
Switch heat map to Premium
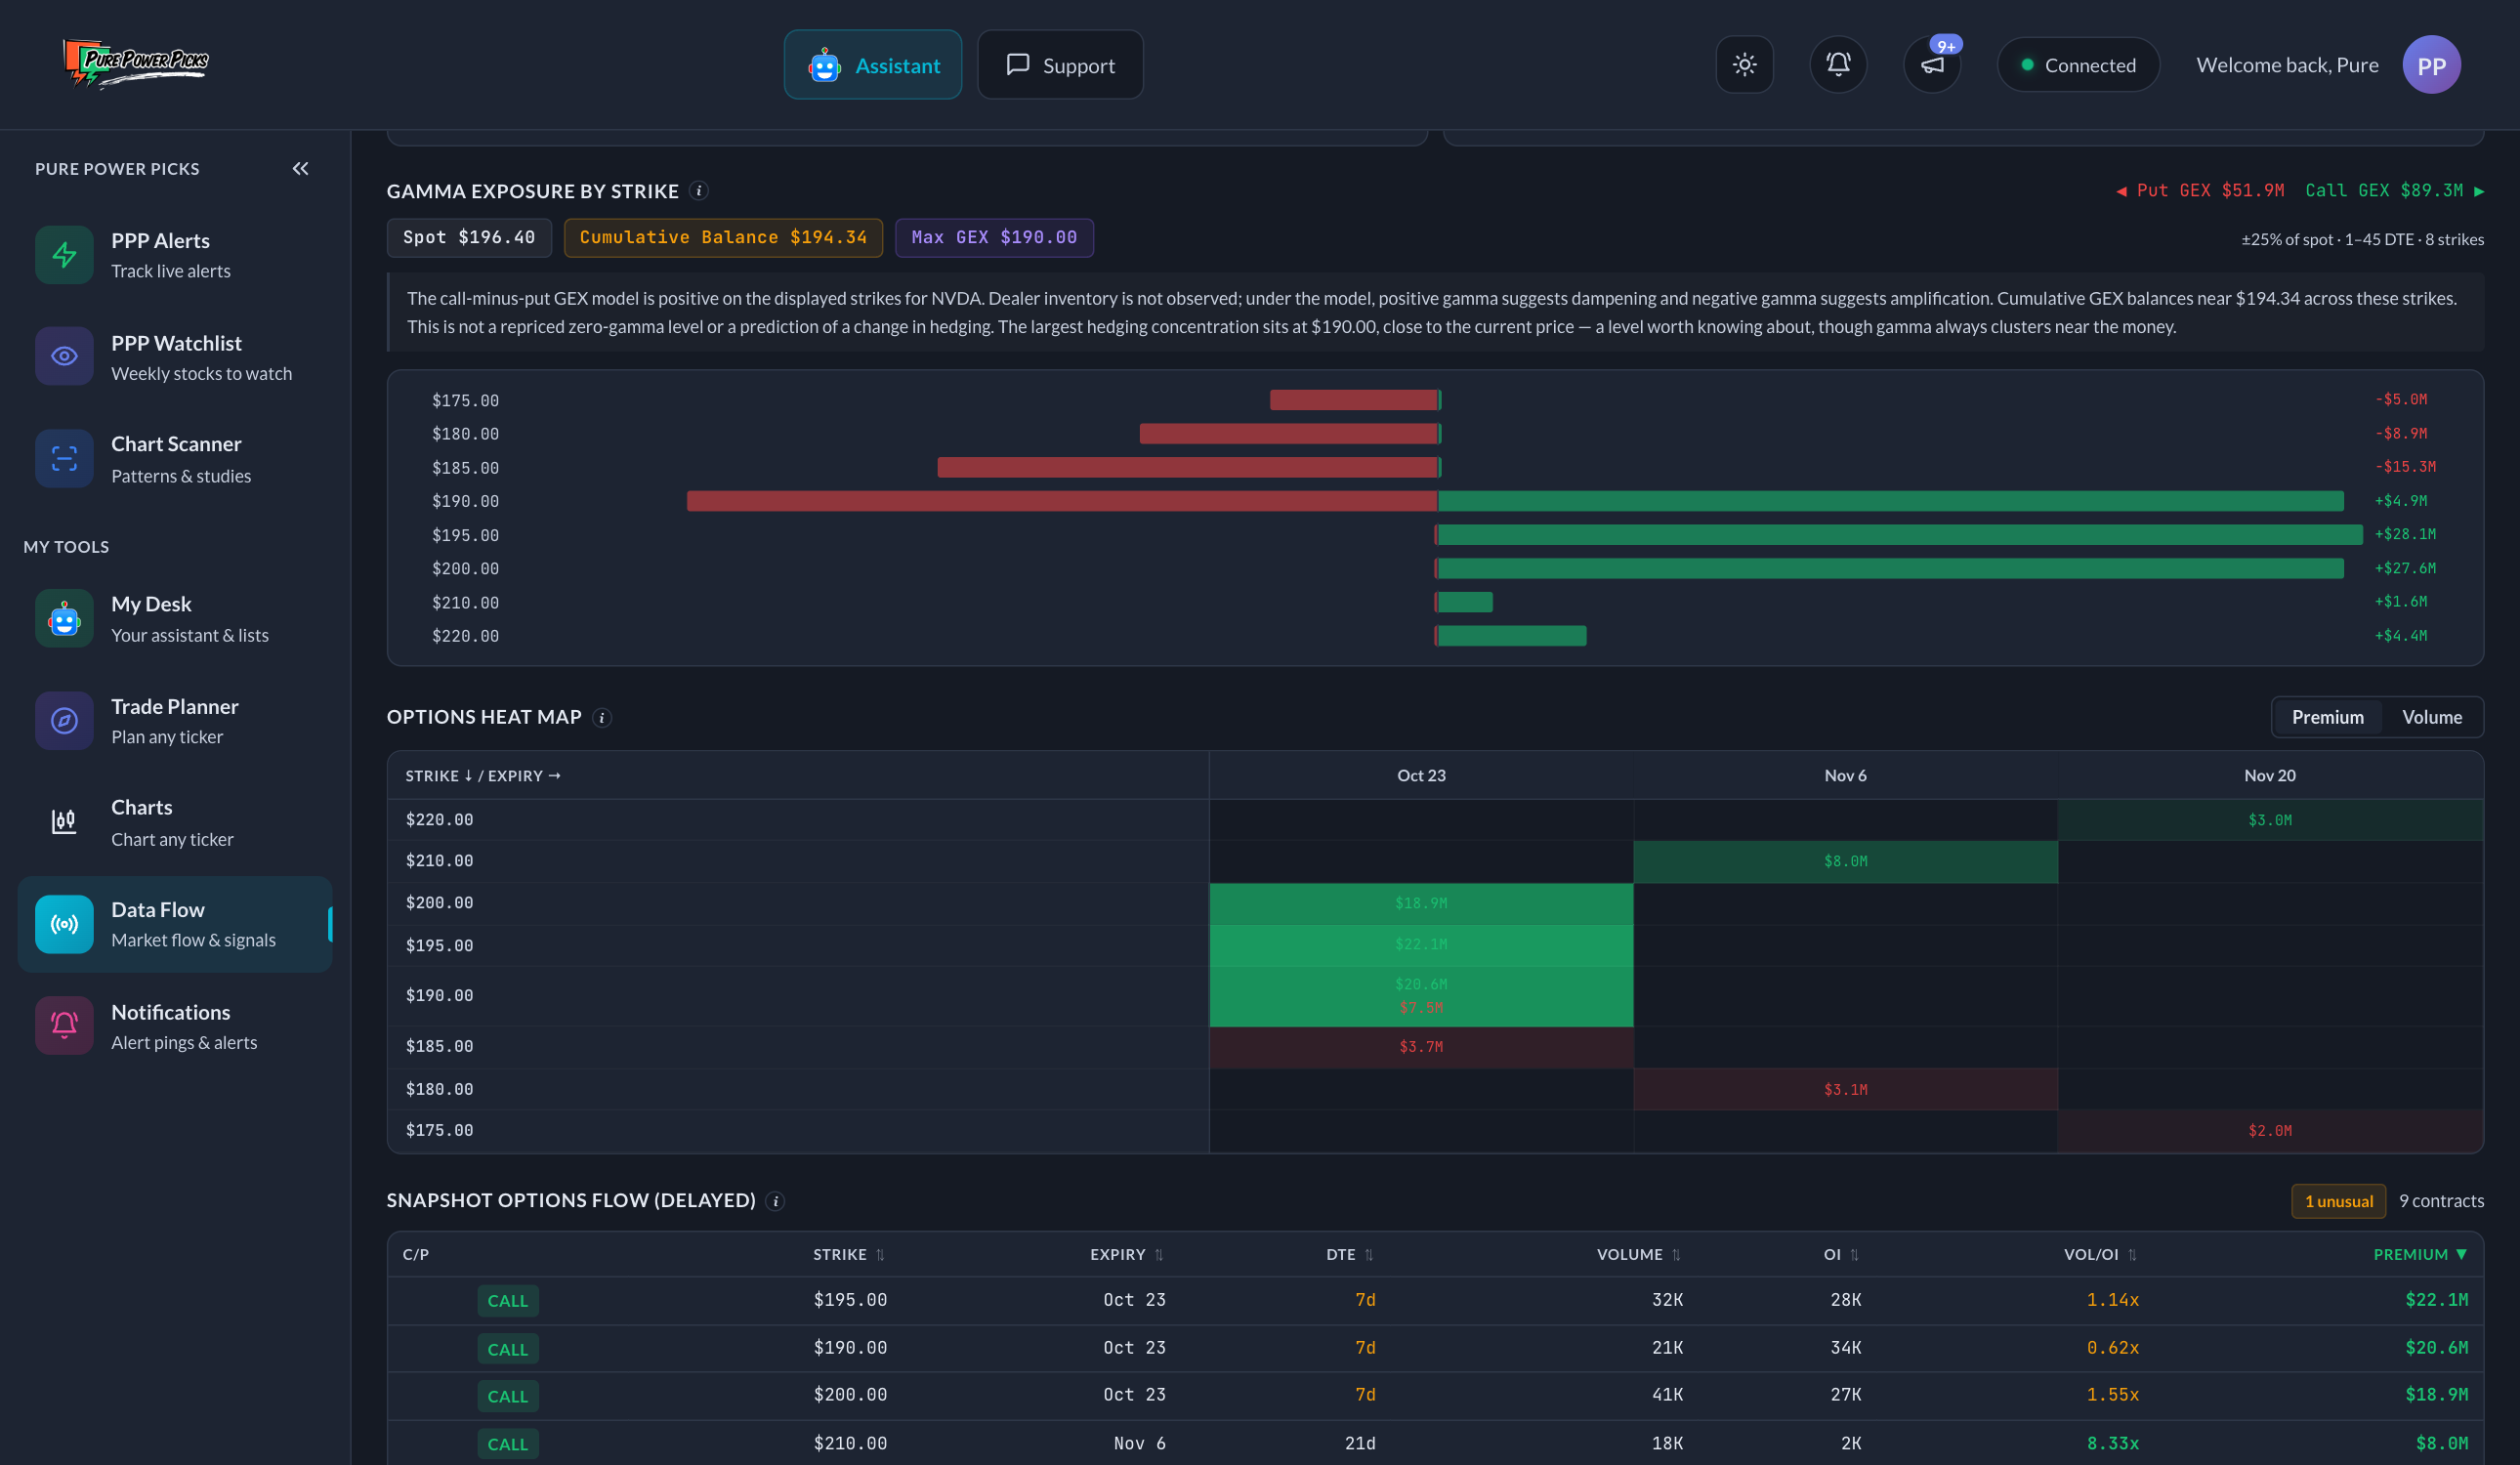[2327, 718]
